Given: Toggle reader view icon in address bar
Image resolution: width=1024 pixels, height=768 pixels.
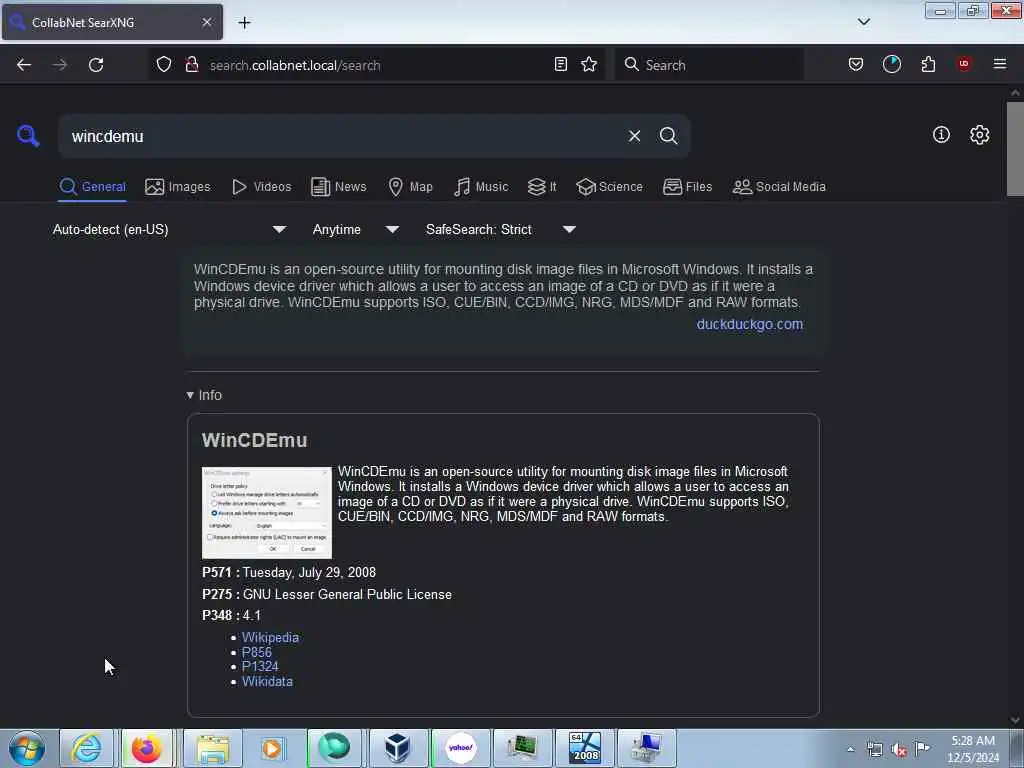Looking at the screenshot, I should click(560, 64).
